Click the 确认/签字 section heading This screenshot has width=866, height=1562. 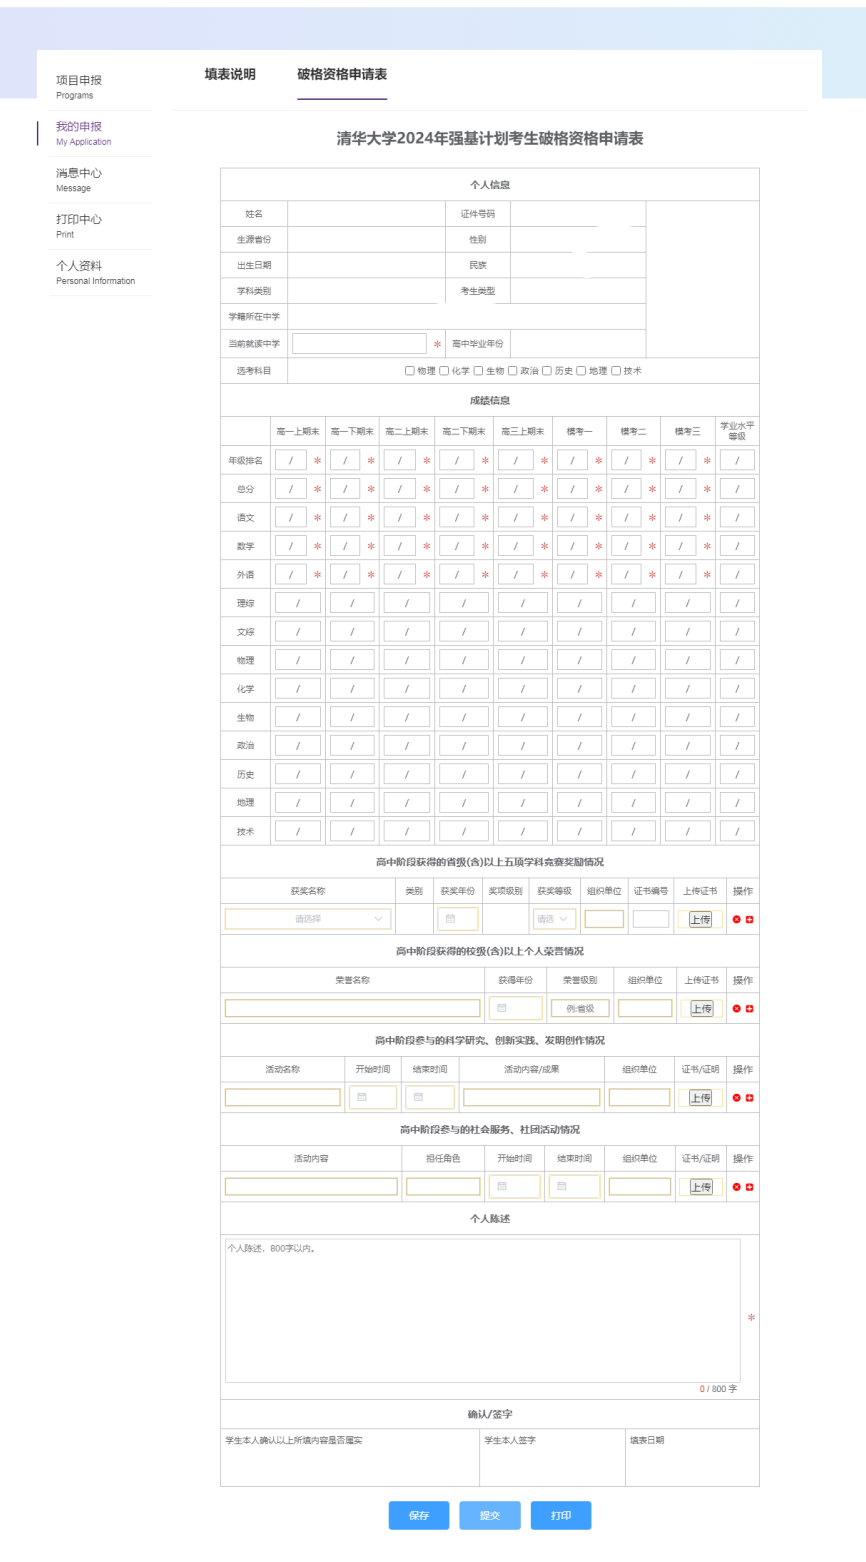(490, 1414)
